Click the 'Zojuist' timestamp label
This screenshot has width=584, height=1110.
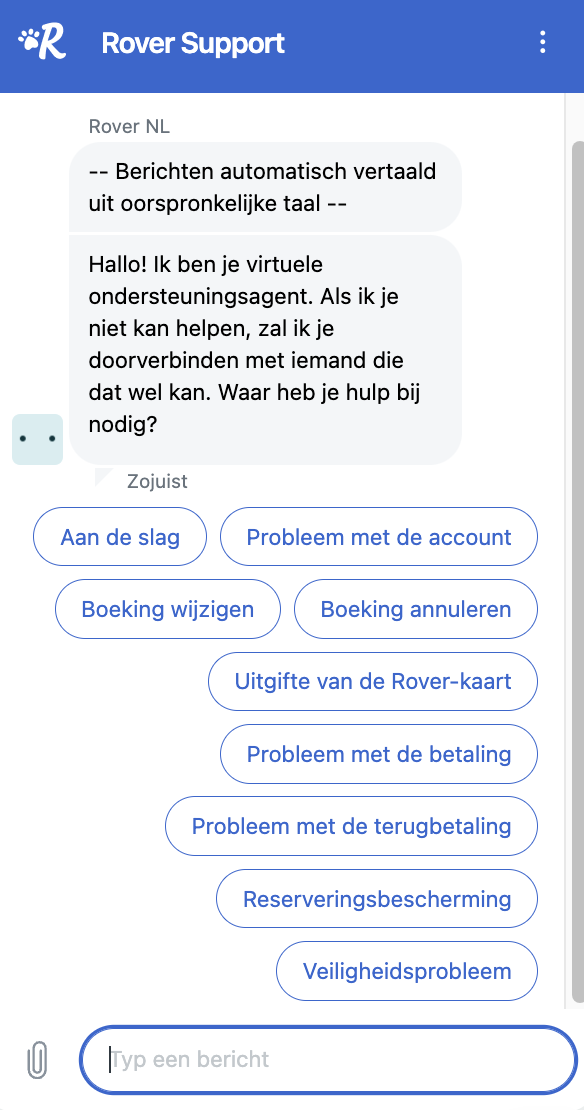157,481
